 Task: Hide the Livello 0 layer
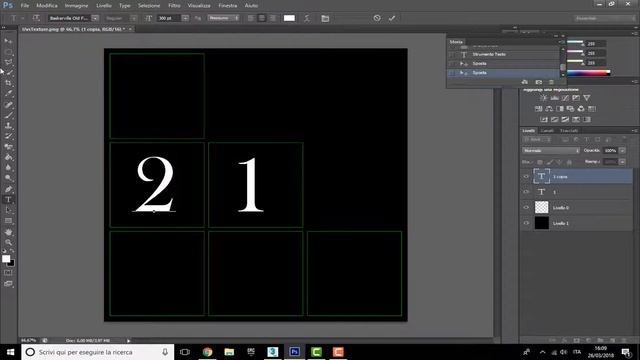526,207
